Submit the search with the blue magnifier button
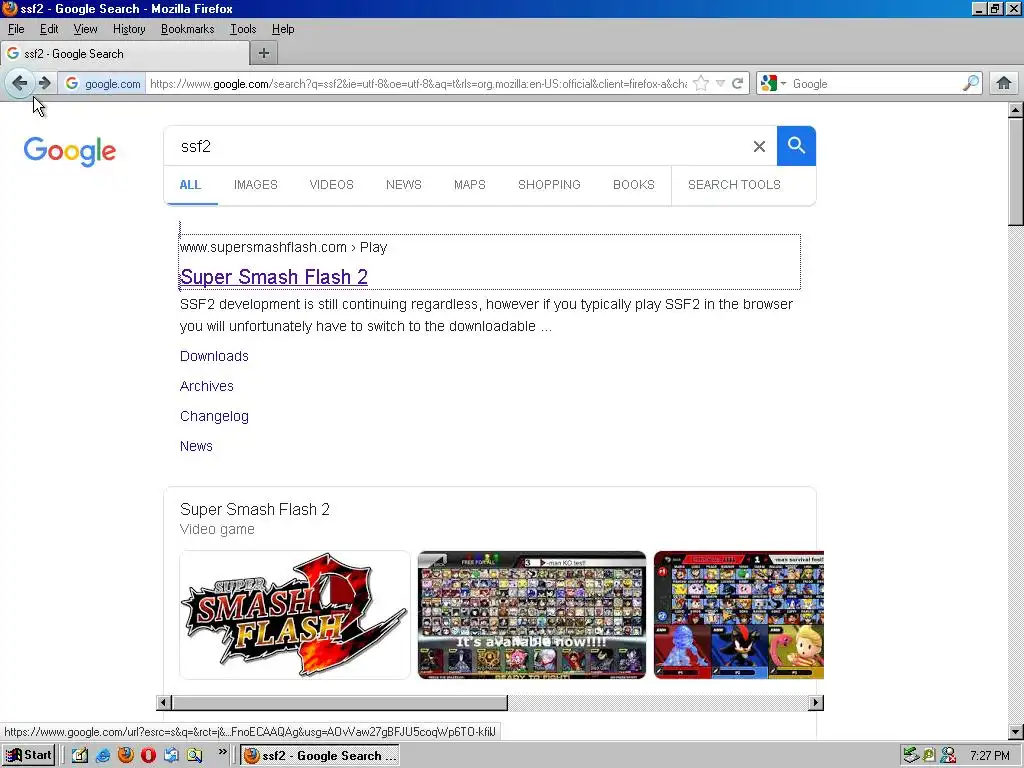The height and width of the screenshot is (768, 1024). click(796, 146)
